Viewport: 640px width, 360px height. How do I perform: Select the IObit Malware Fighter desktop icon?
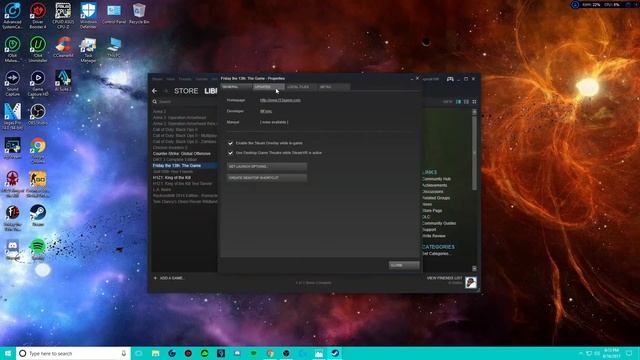[x=12, y=49]
